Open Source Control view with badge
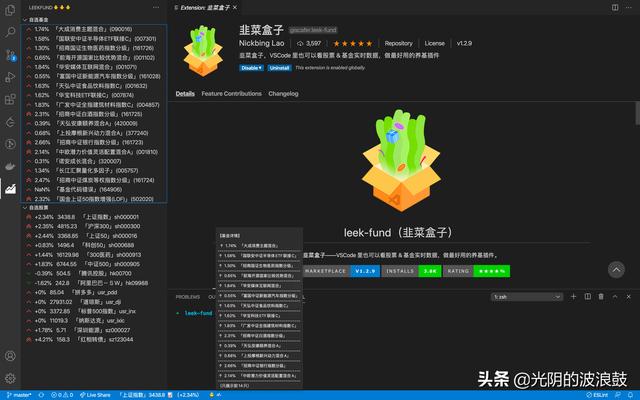The image size is (640, 400). [x=10, y=55]
